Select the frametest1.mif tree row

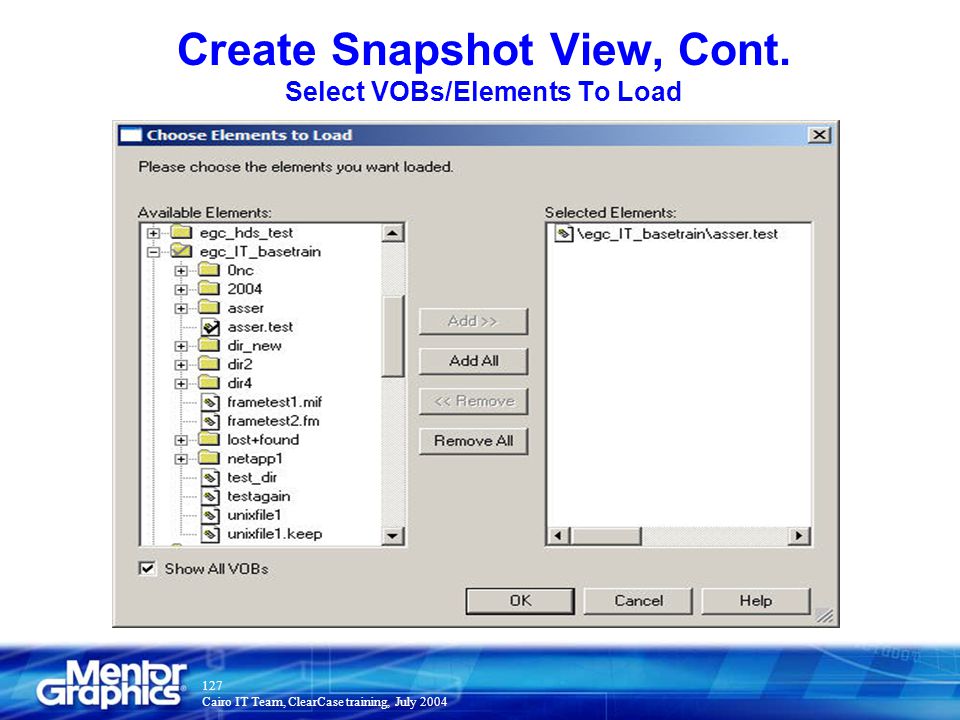(262, 402)
